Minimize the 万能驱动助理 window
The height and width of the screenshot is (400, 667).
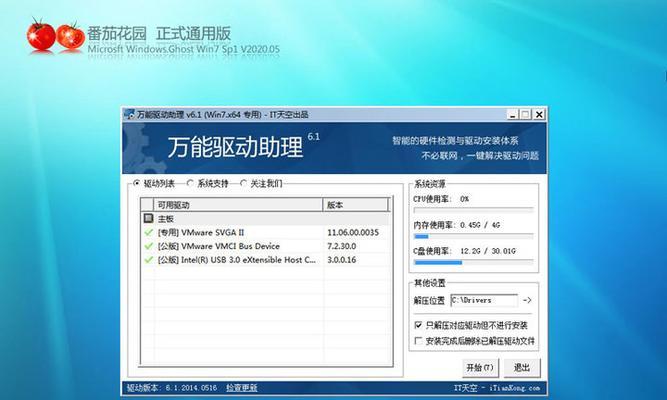tap(513, 114)
